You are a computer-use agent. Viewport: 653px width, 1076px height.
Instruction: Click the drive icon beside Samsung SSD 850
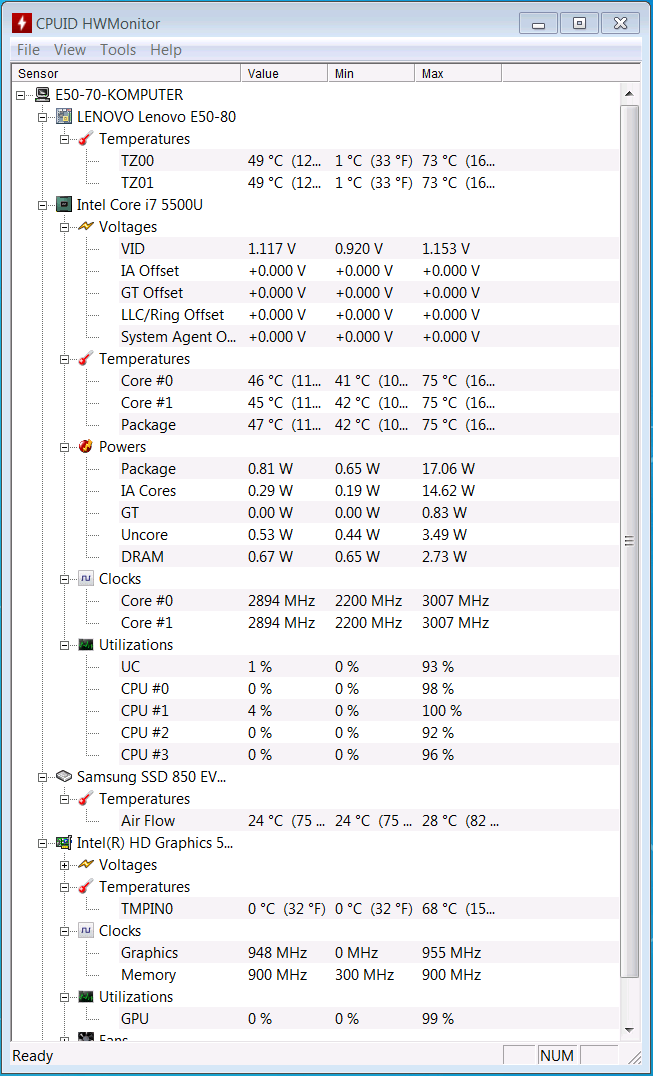coord(64,777)
